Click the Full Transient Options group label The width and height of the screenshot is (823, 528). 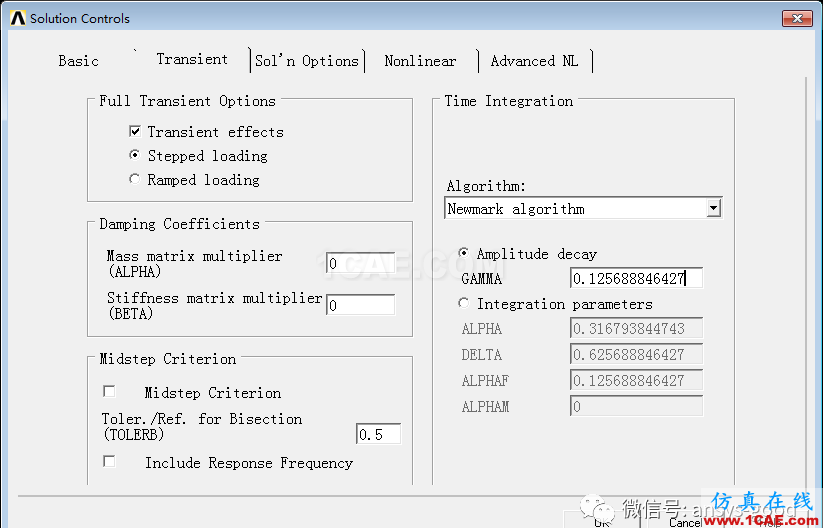pyautogui.click(x=187, y=101)
